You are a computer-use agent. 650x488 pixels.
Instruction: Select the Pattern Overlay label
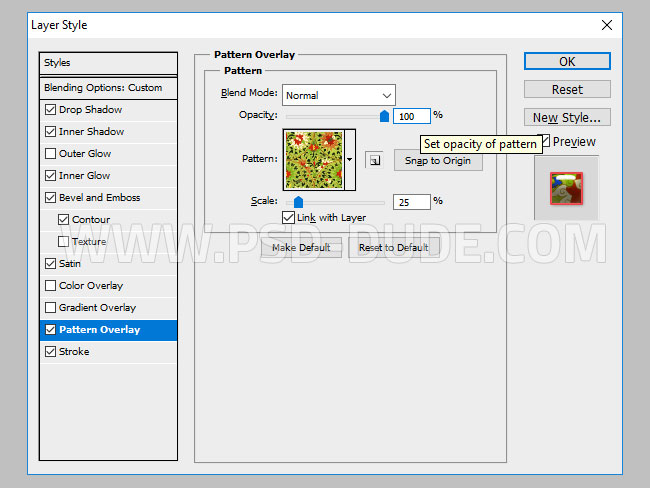[99, 330]
